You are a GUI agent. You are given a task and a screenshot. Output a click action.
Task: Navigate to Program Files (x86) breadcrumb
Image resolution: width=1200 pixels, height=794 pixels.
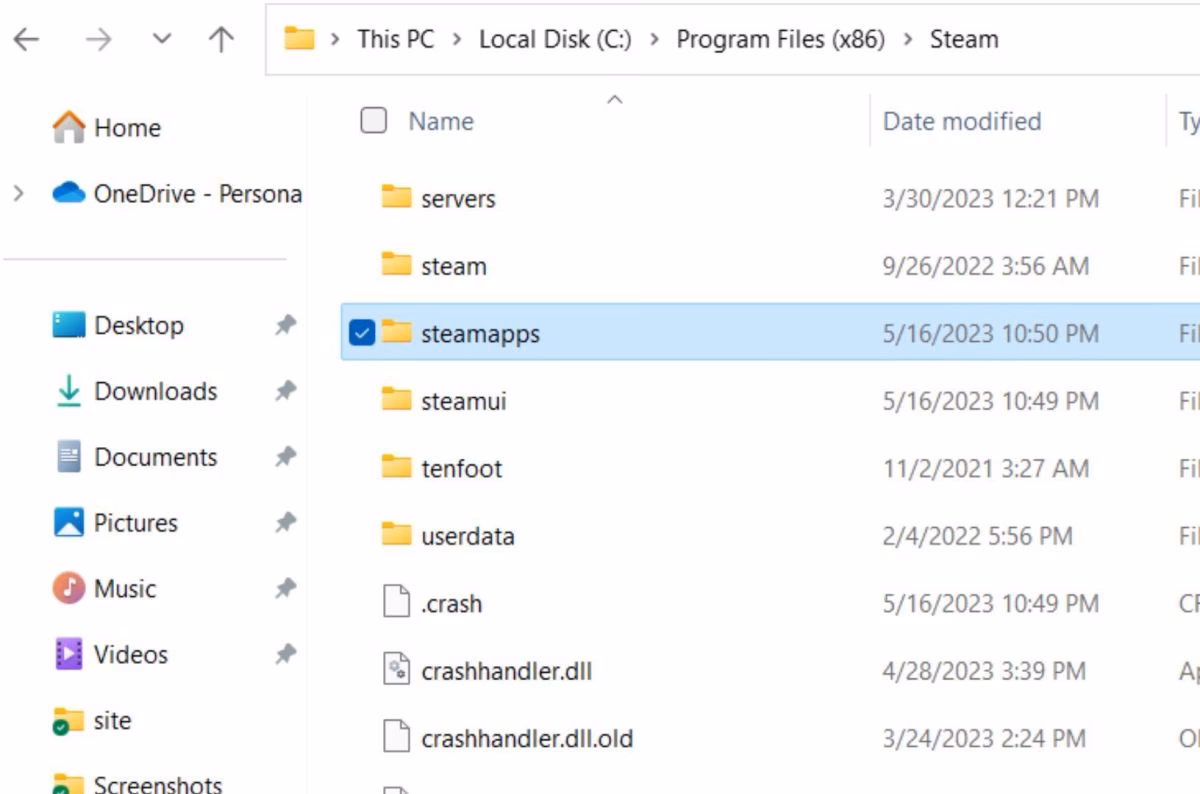[780, 39]
